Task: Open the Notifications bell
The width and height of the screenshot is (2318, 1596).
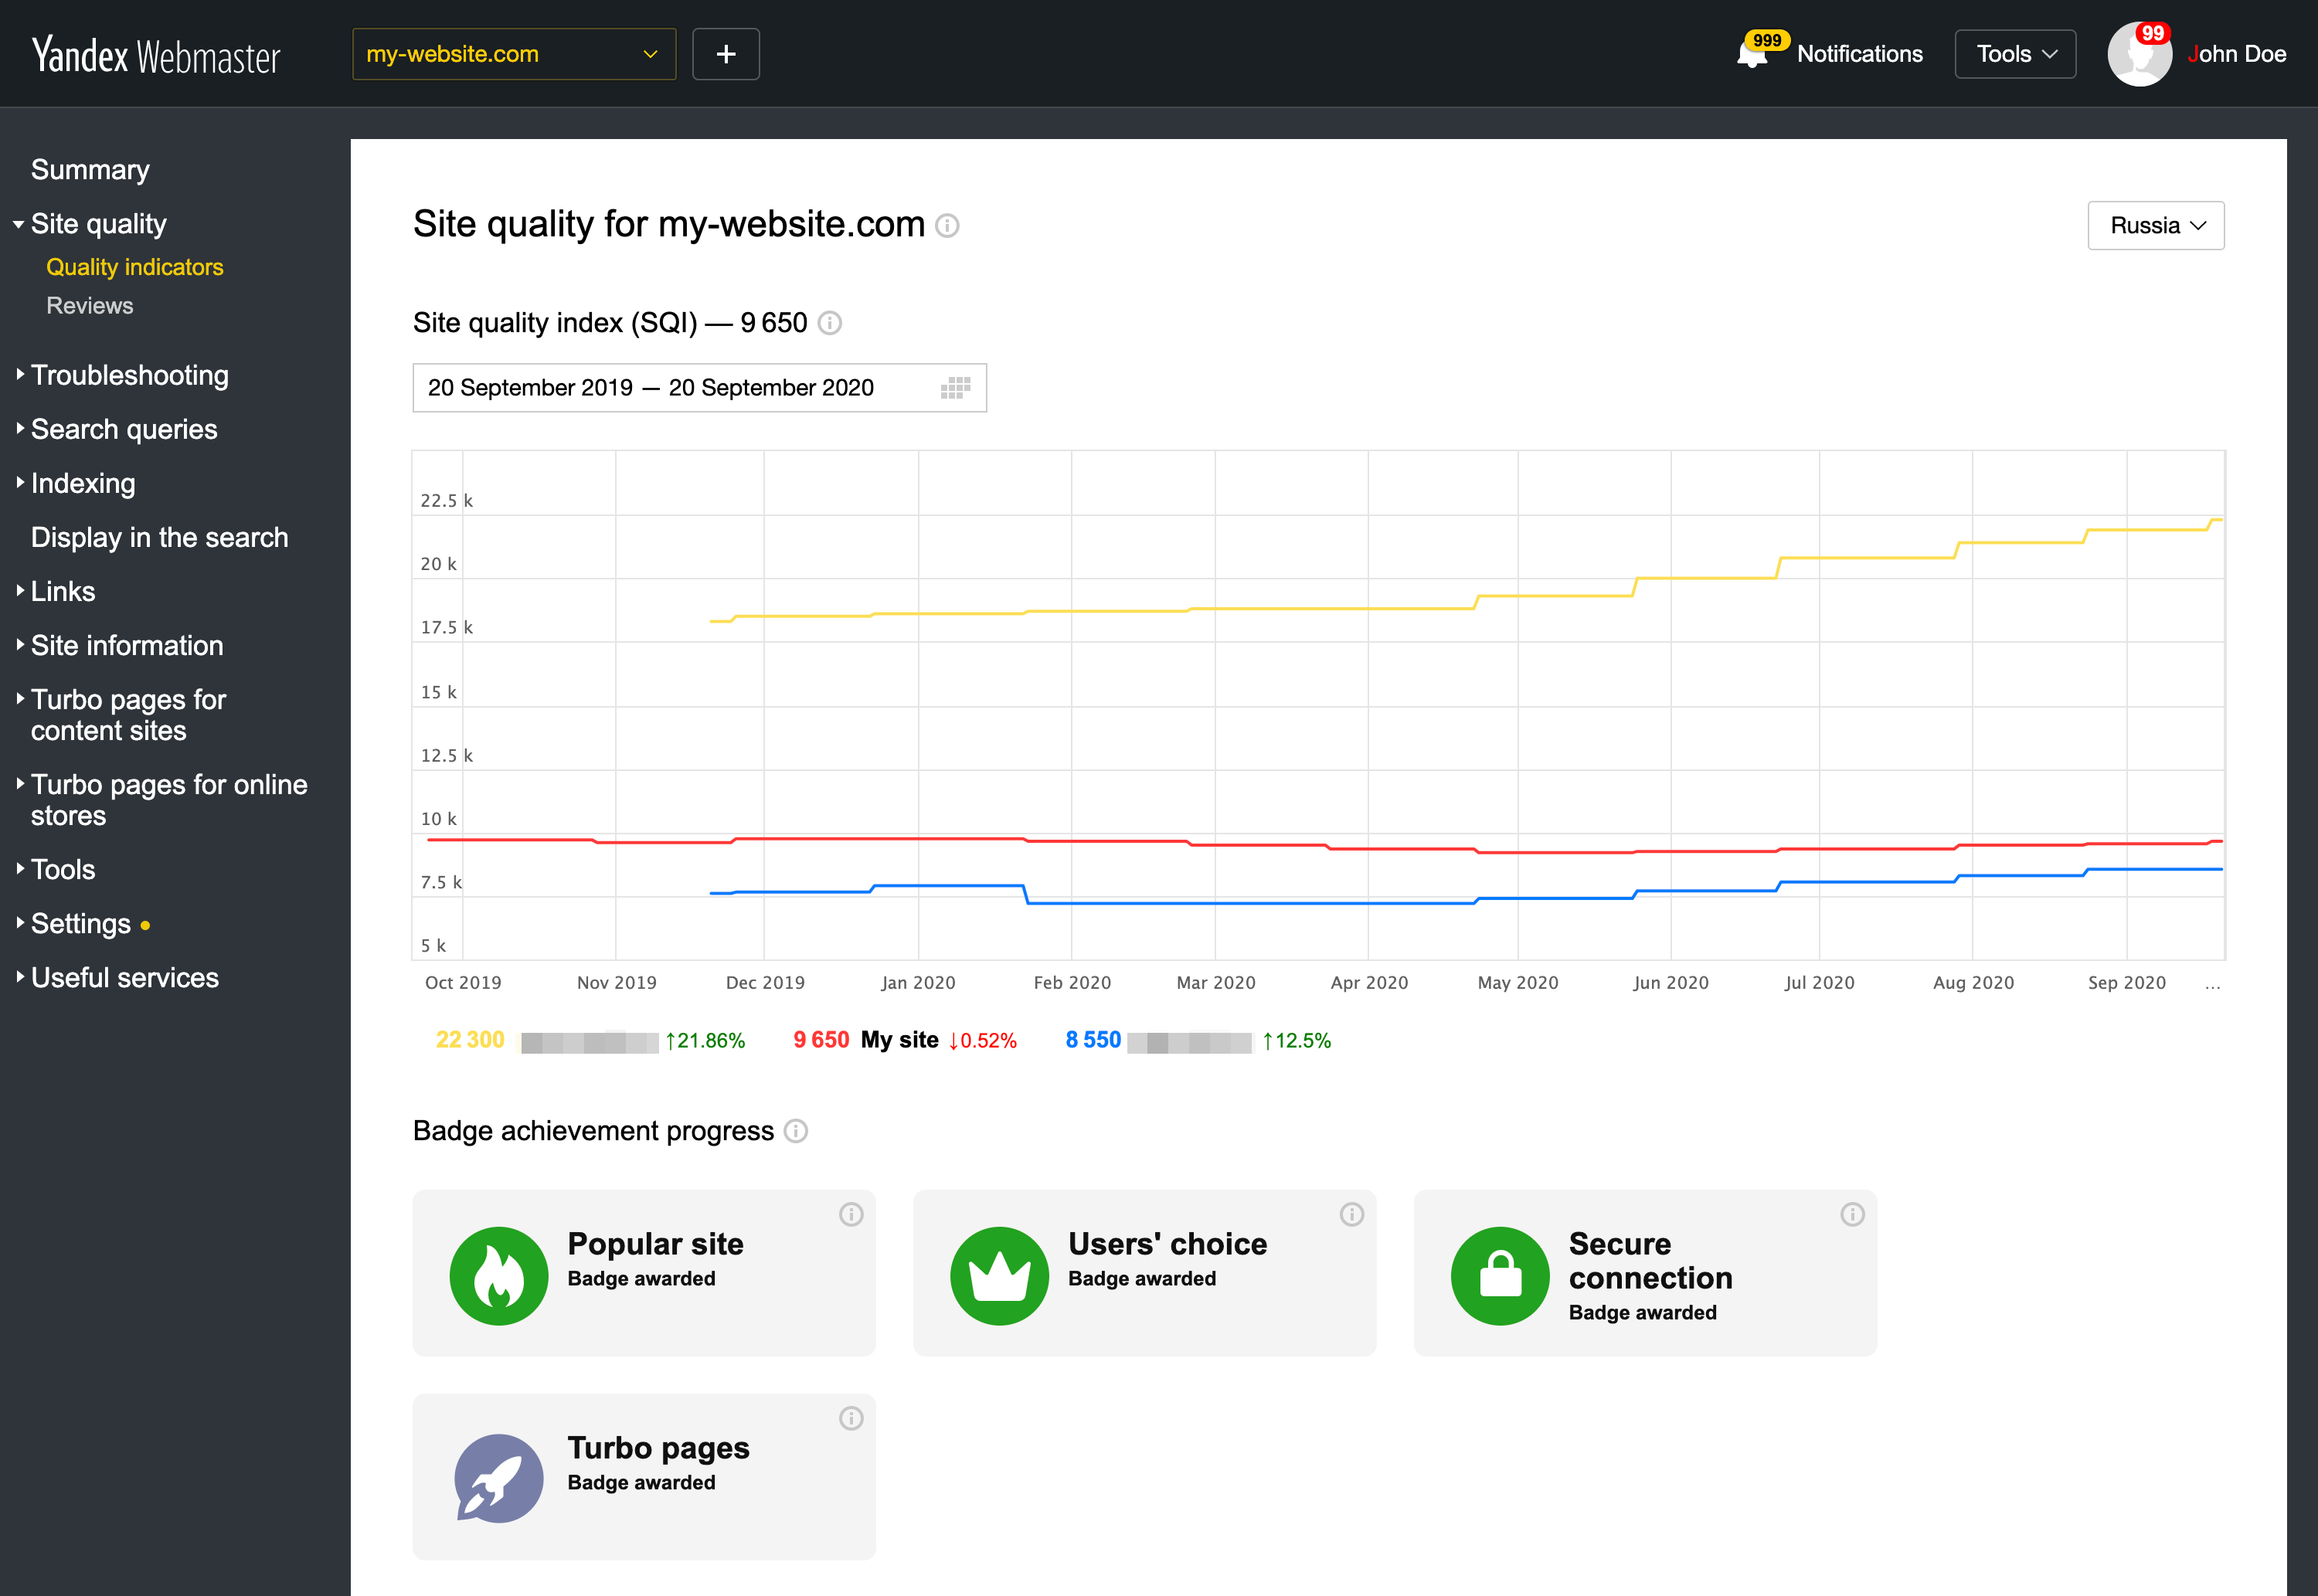Action: click(1755, 53)
